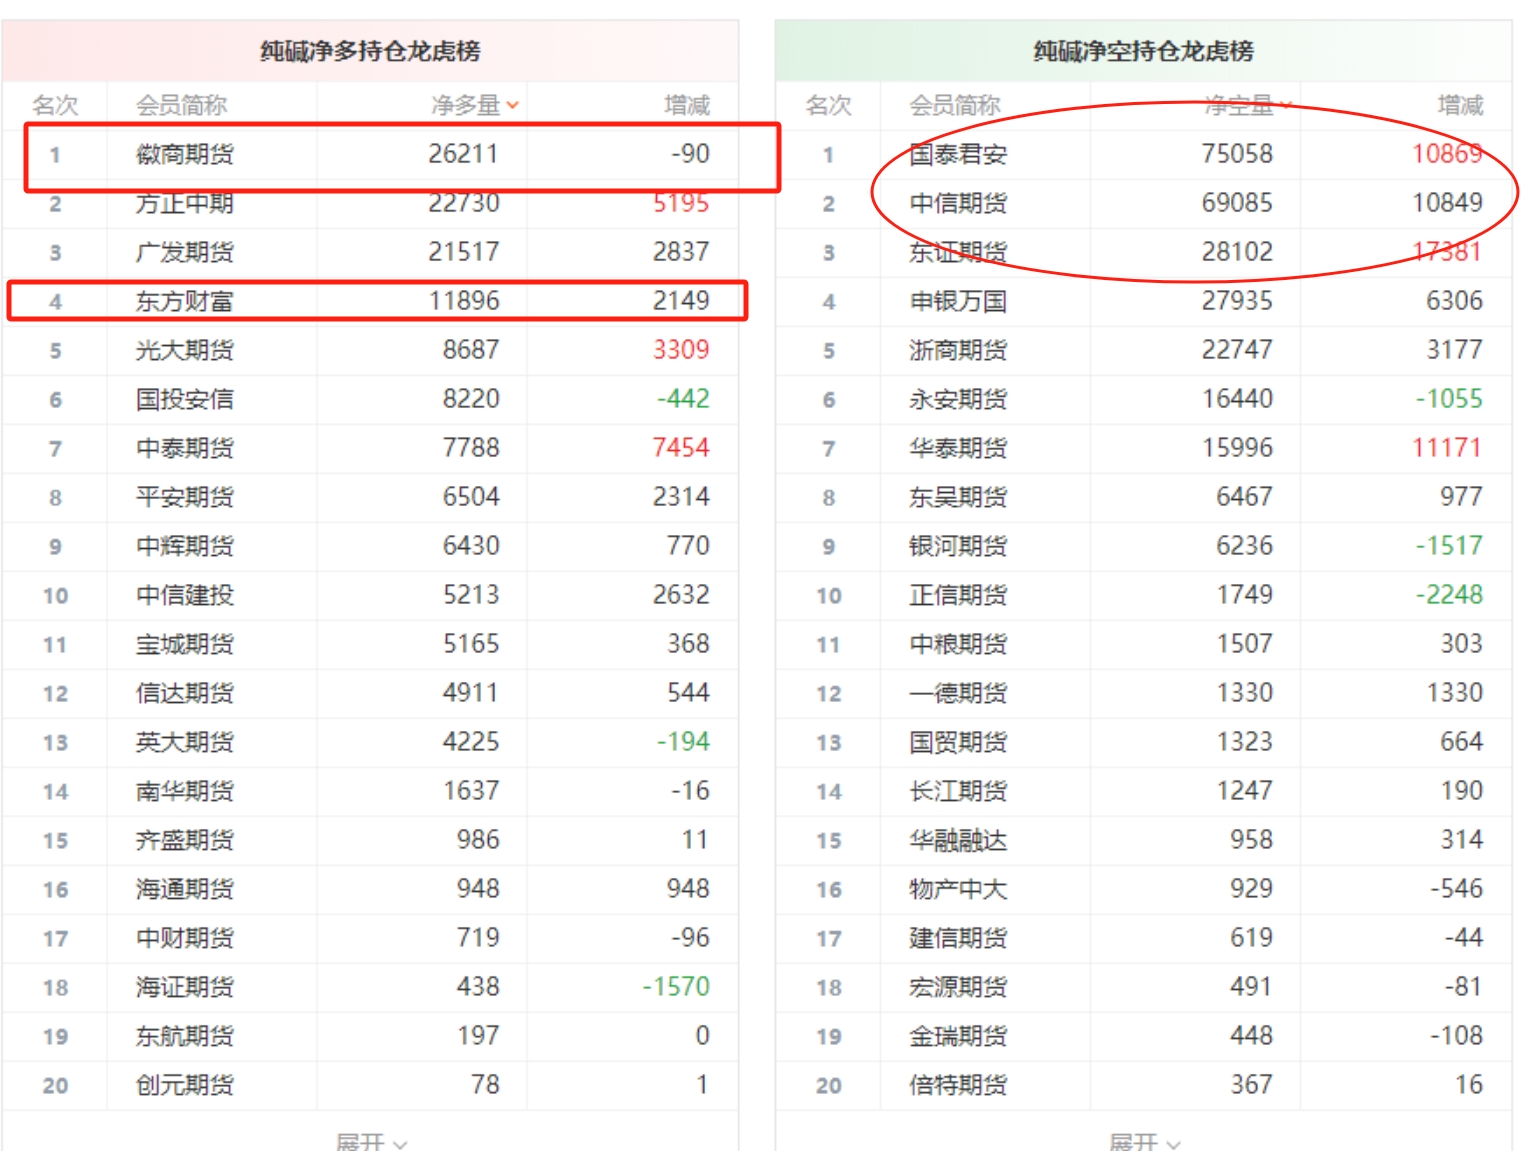Click green change value -2248
The height and width of the screenshot is (1151, 1522).
click(1449, 595)
